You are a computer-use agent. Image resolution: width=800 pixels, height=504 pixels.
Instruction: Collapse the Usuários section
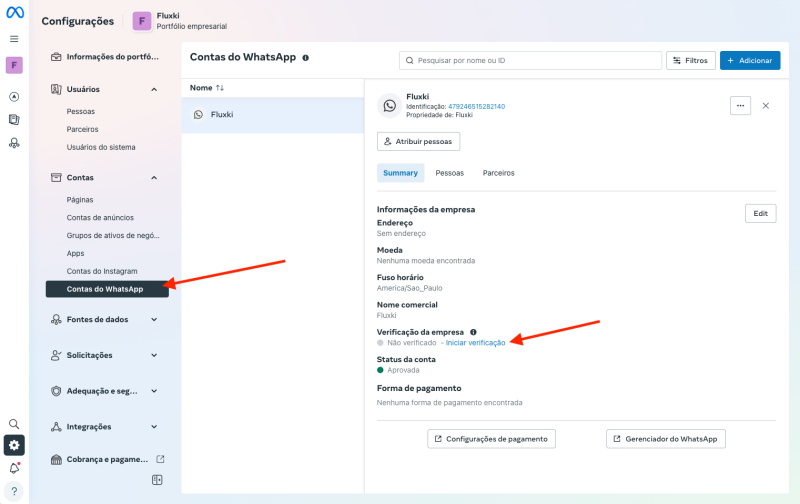(x=154, y=90)
